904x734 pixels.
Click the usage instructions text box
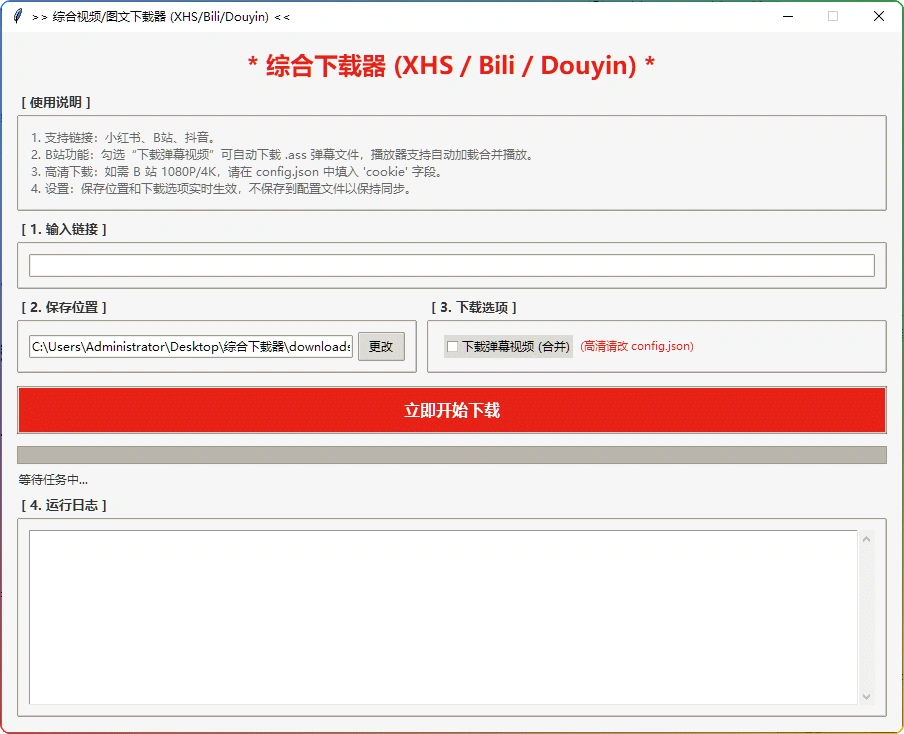click(x=452, y=167)
